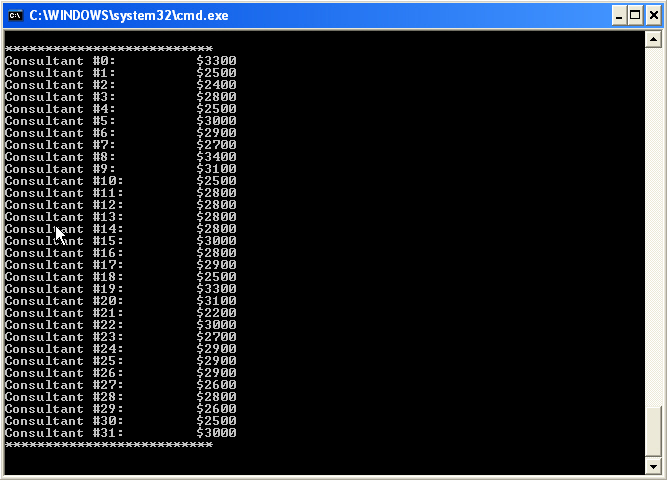Click the text 'Consultant #3:'
The height and width of the screenshot is (480, 667).
[60, 97]
